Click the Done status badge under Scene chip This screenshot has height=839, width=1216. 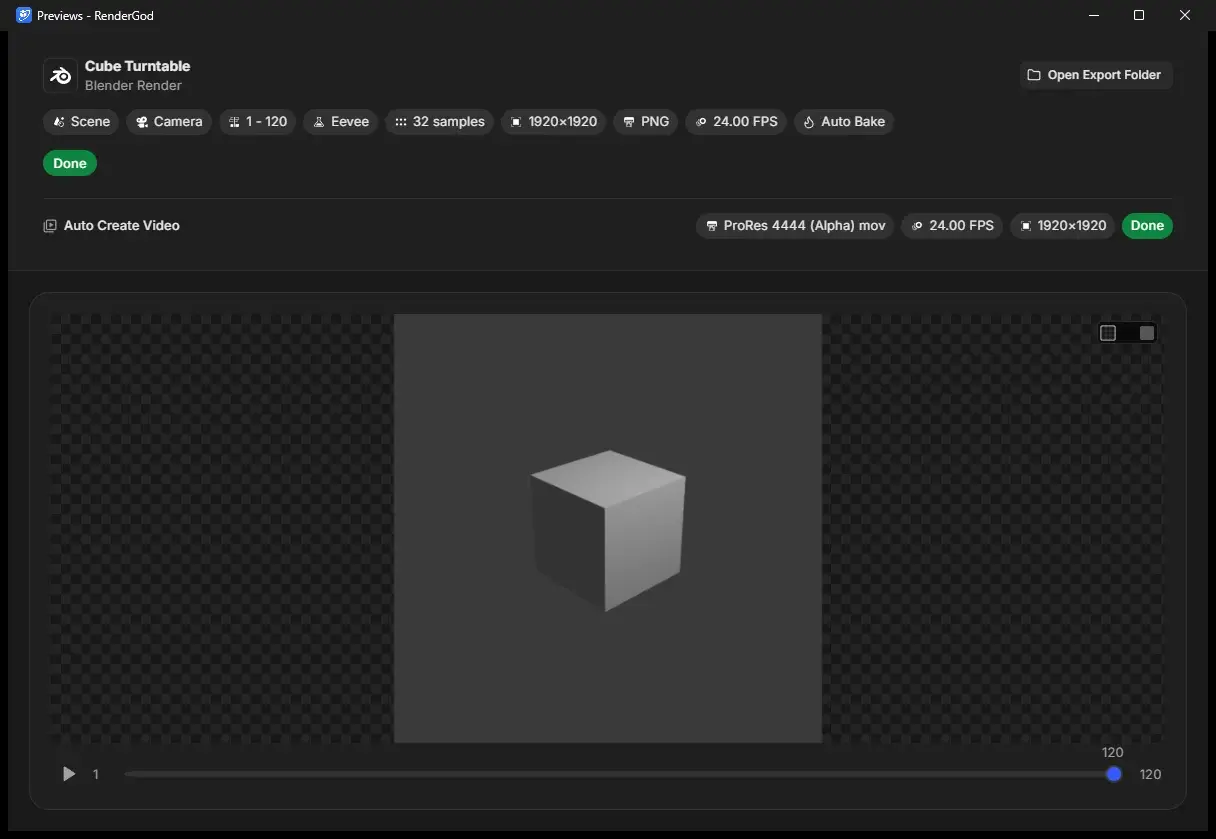pyautogui.click(x=70, y=163)
